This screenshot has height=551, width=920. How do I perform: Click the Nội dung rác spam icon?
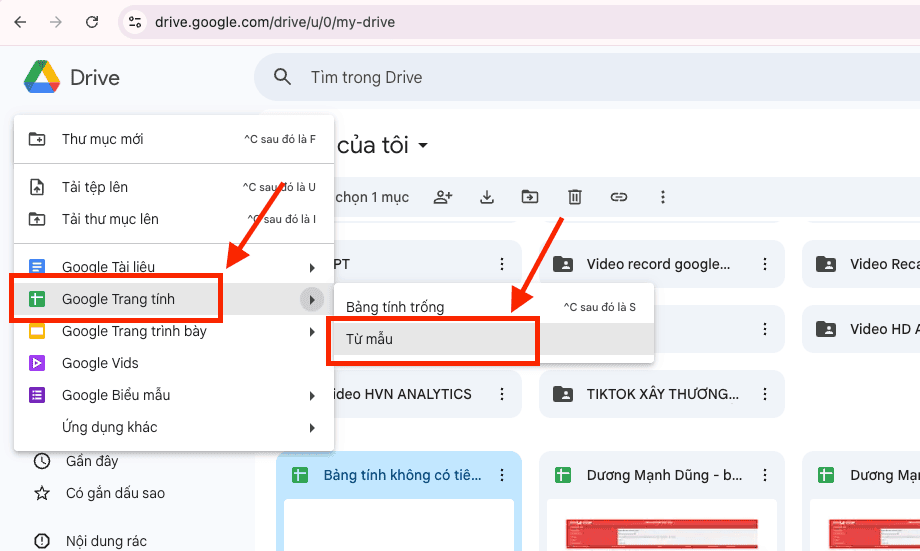tap(42, 541)
